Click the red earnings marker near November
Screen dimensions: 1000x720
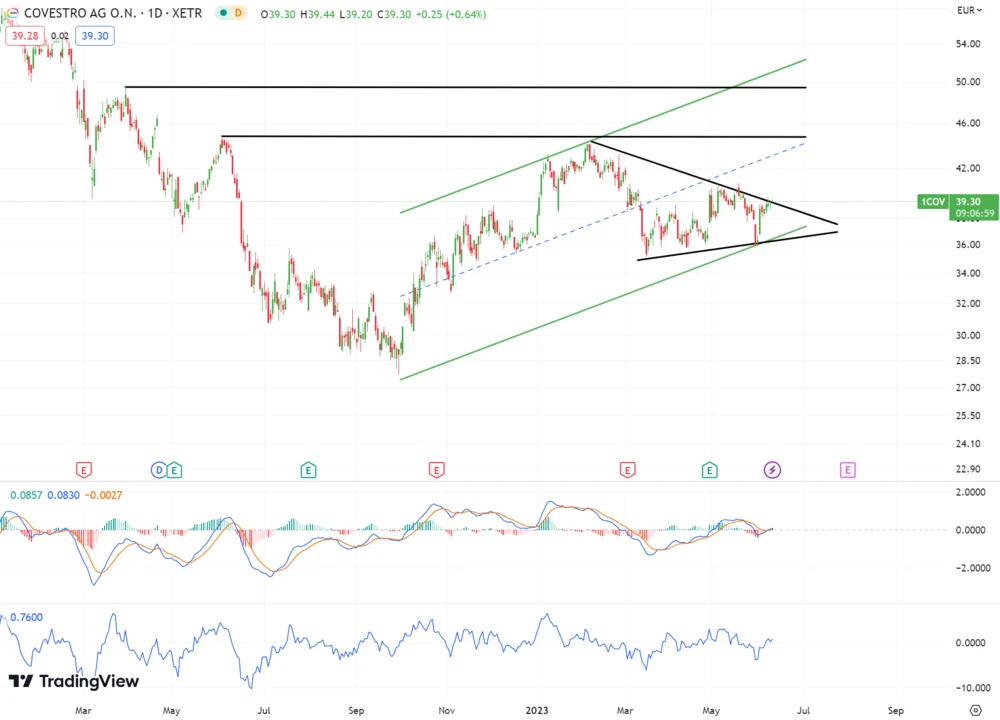pos(436,469)
